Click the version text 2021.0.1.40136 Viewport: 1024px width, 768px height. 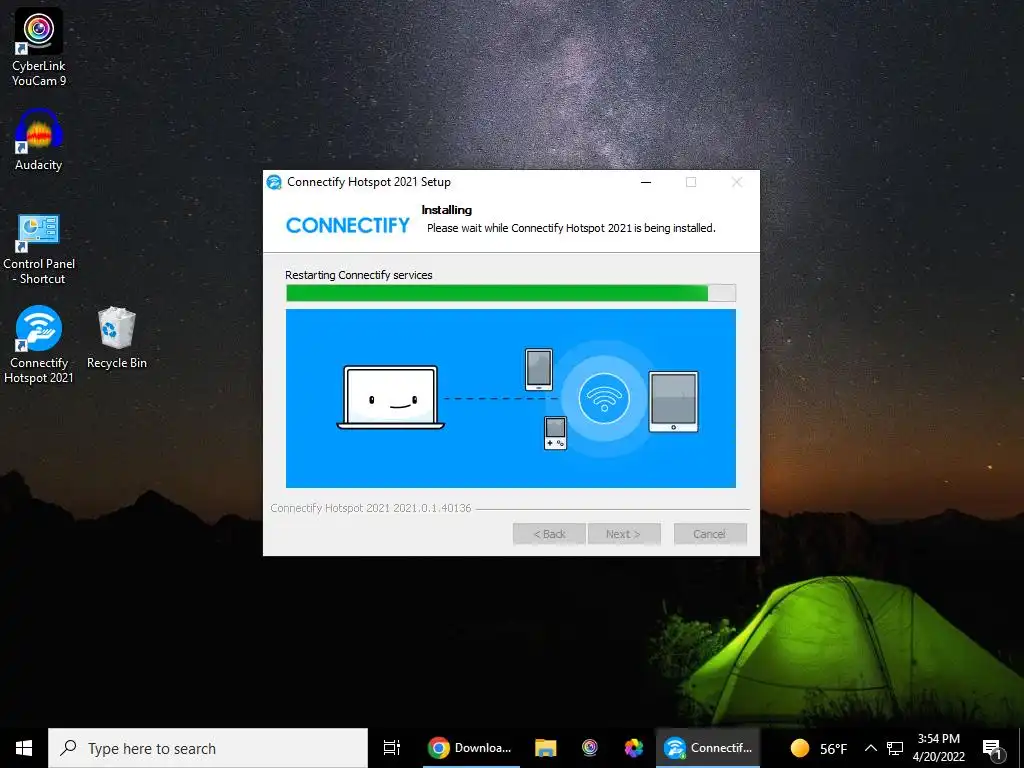click(x=432, y=508)
